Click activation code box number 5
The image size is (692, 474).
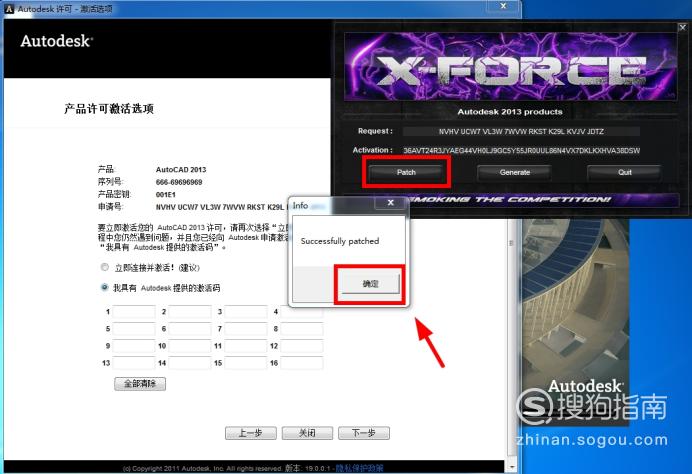134,329
